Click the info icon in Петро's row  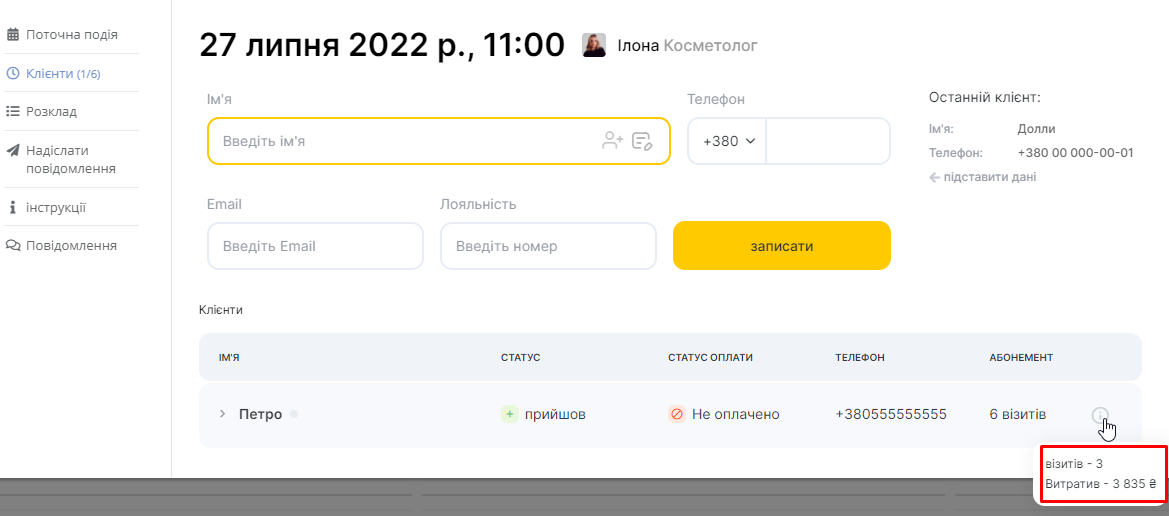[x=1100, y=415]
